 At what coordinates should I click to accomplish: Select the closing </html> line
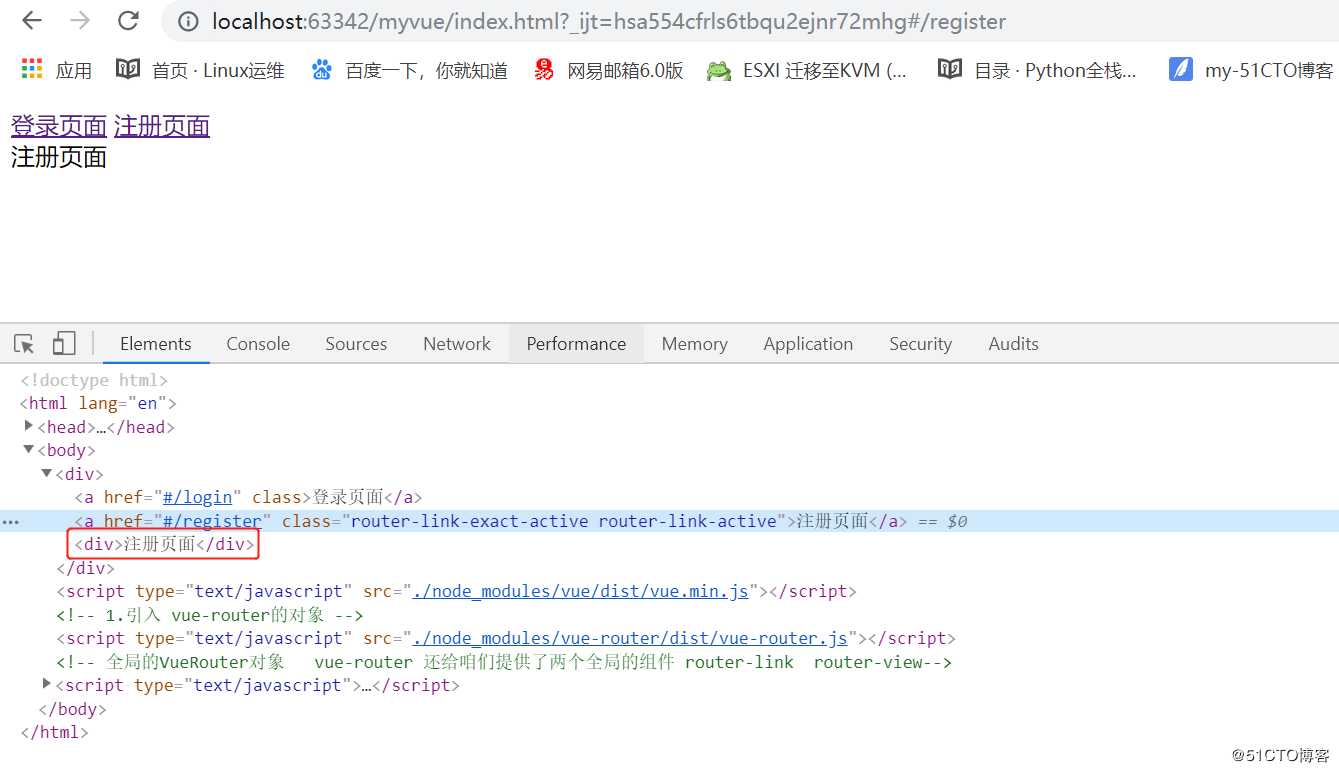(x=54, y=732)
